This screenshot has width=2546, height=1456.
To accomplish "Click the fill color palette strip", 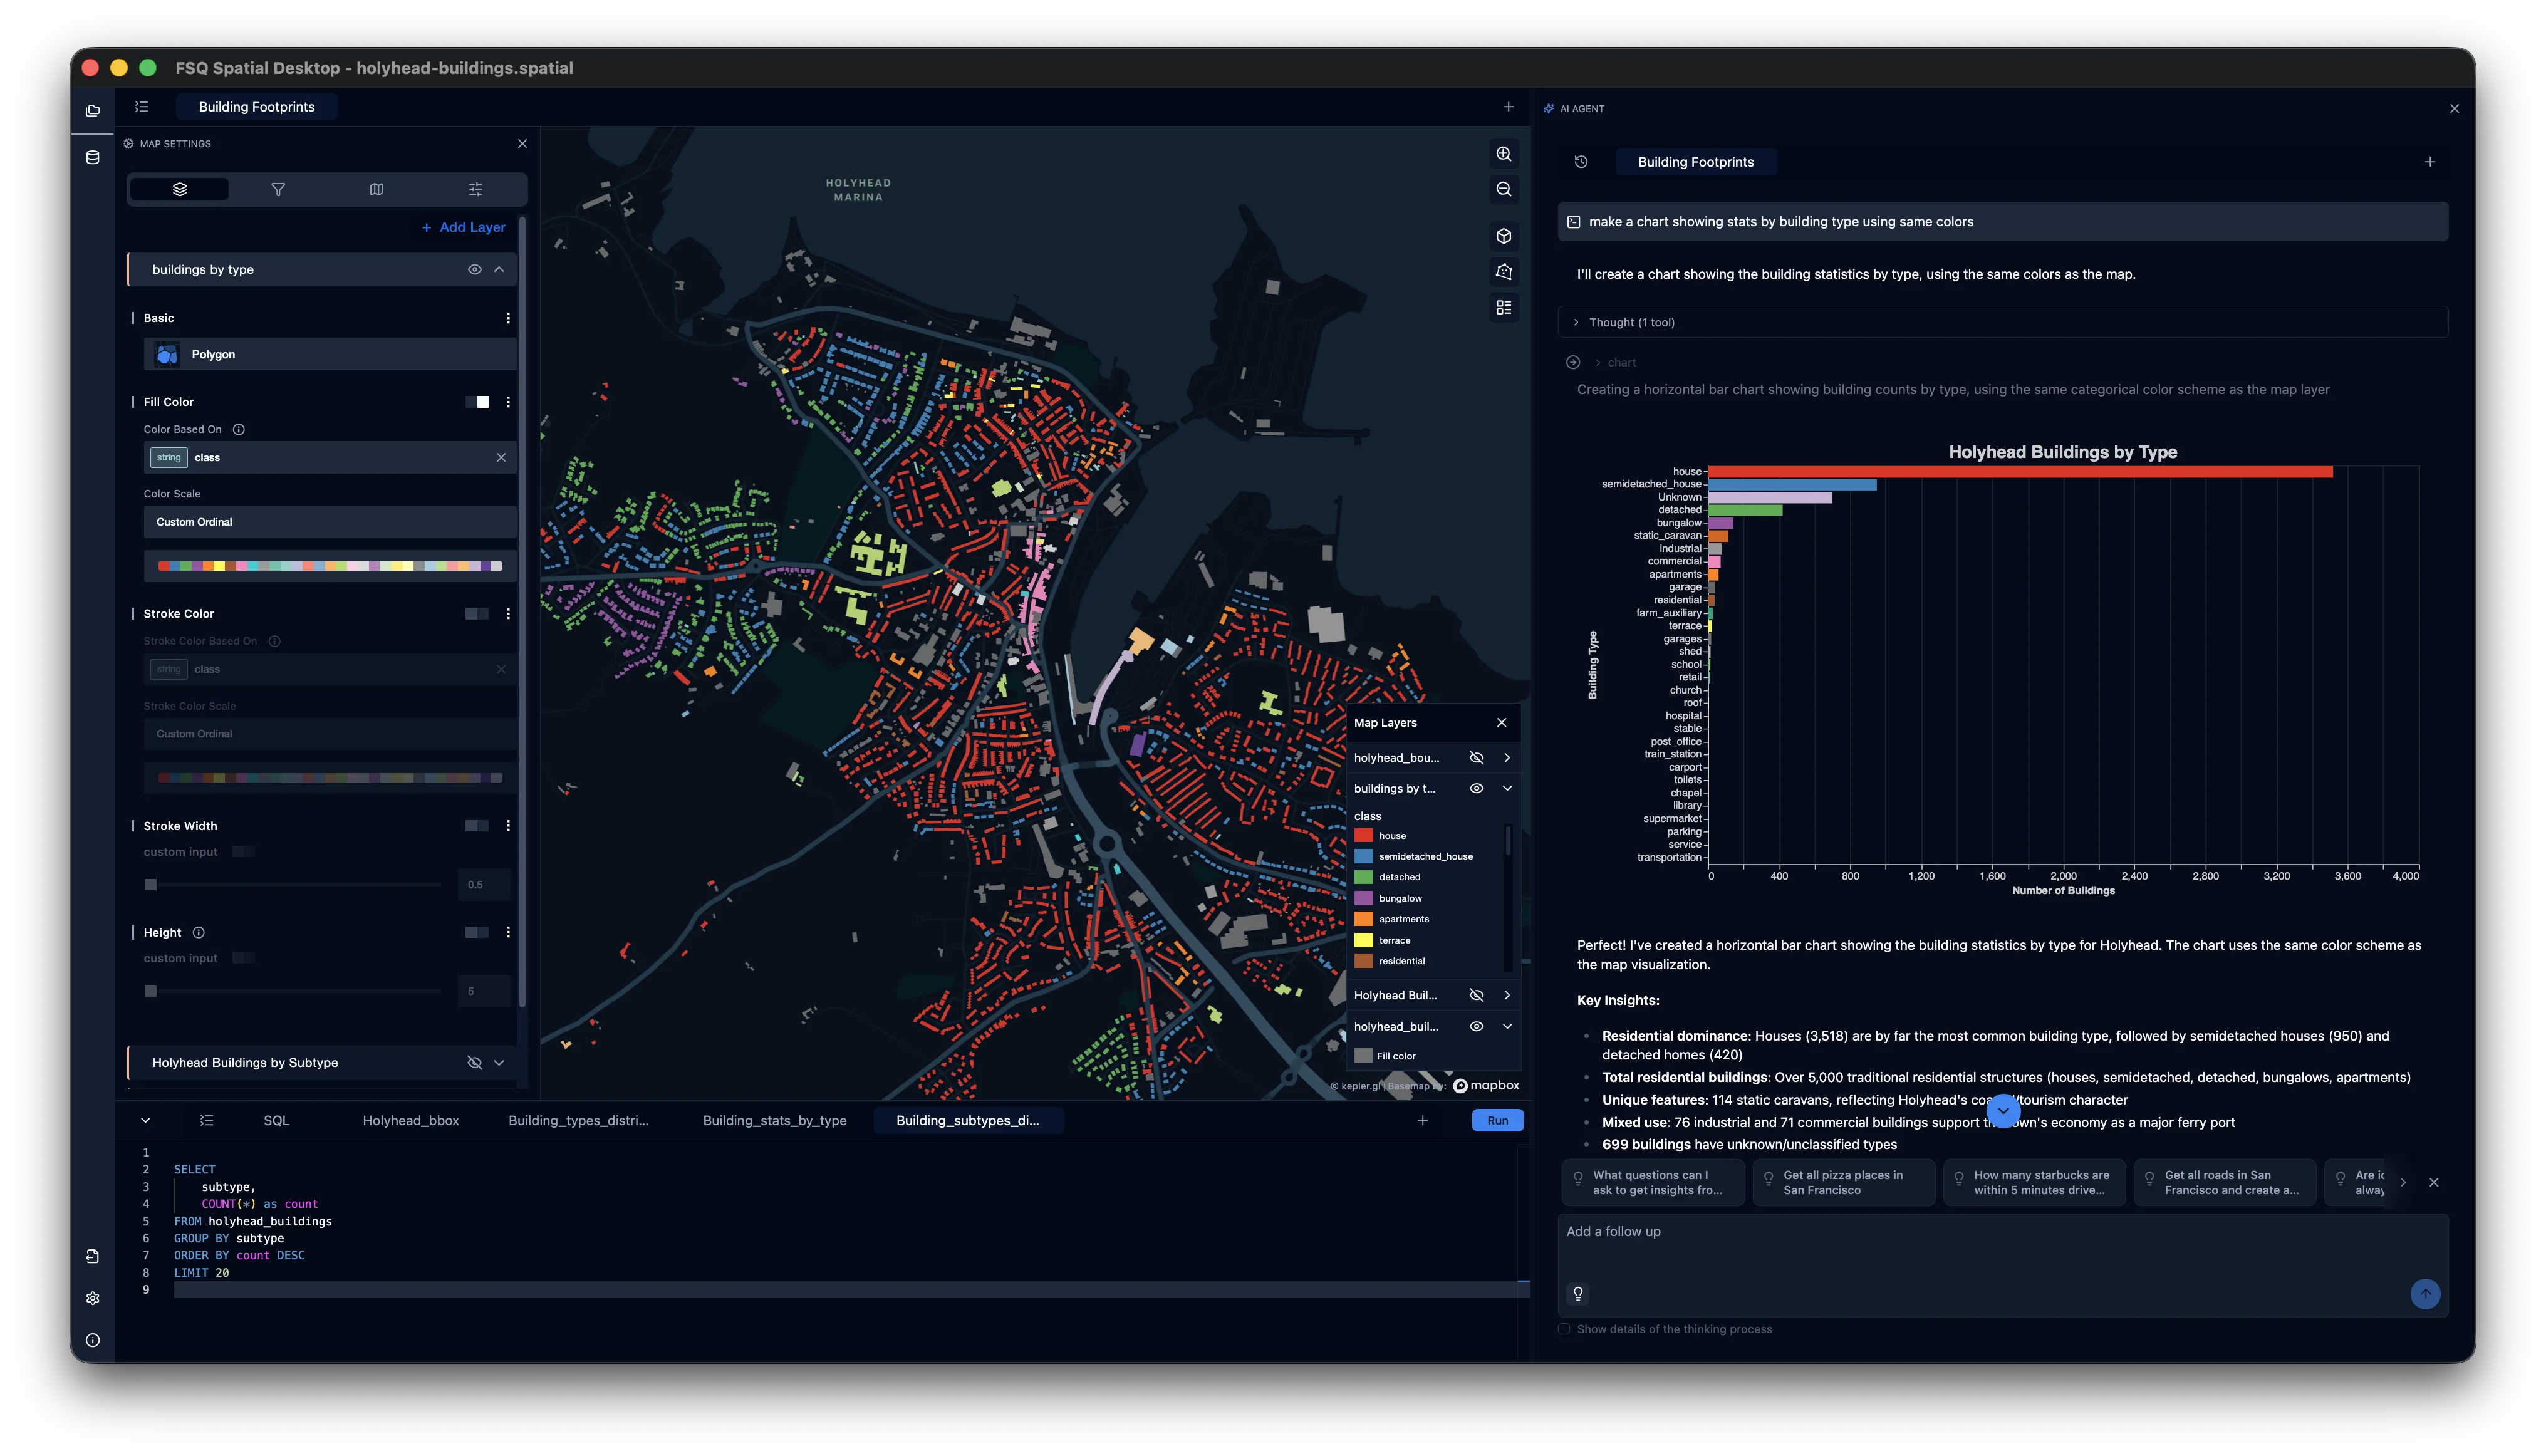I will pos(330,566).
